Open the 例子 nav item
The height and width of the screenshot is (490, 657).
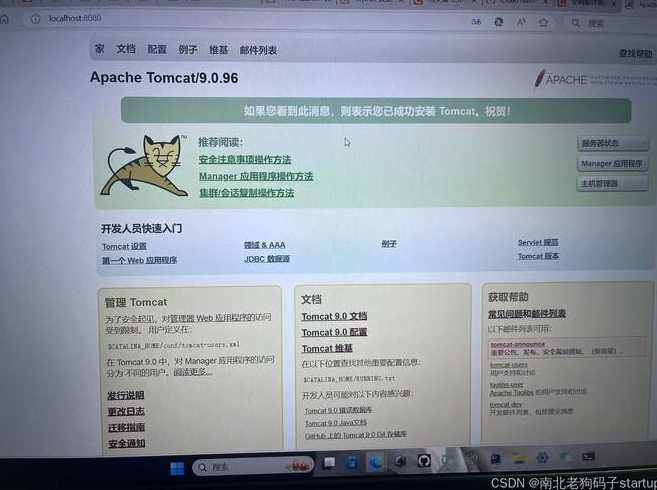pyautogui.click(x=187, y=50)
